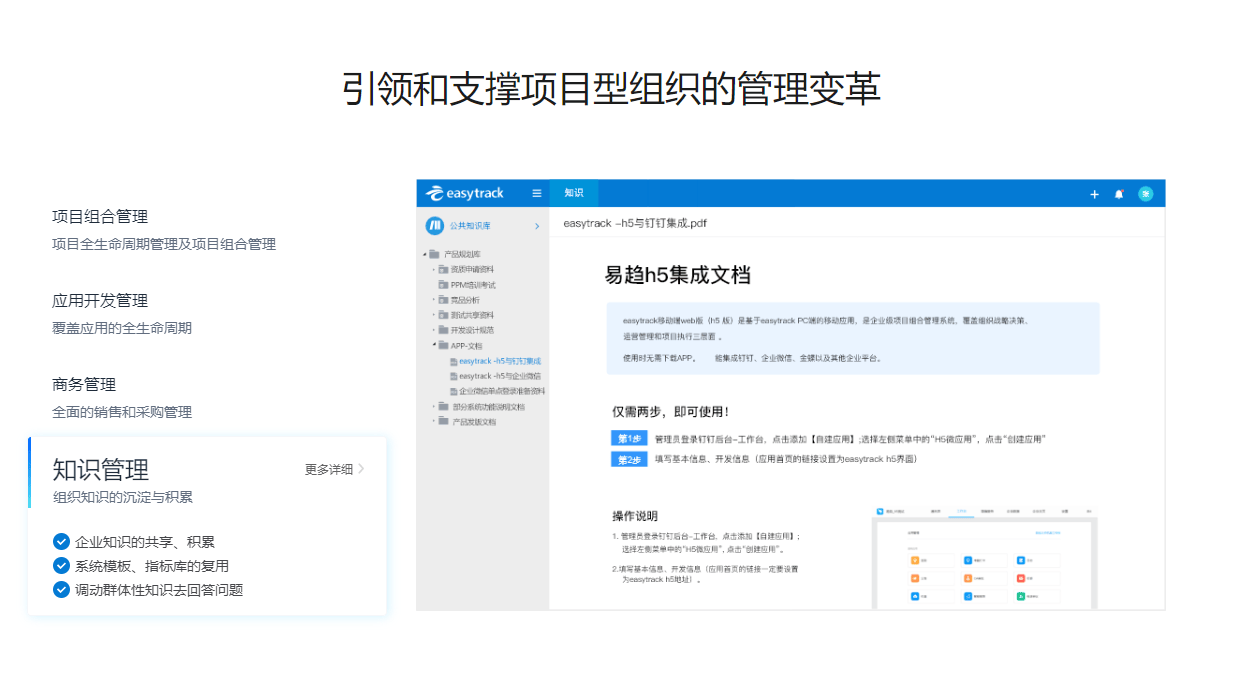Click the PPM培训考试 folder icon
The height and width of the screenshot is (676, 1242).
tap(444, 285)
